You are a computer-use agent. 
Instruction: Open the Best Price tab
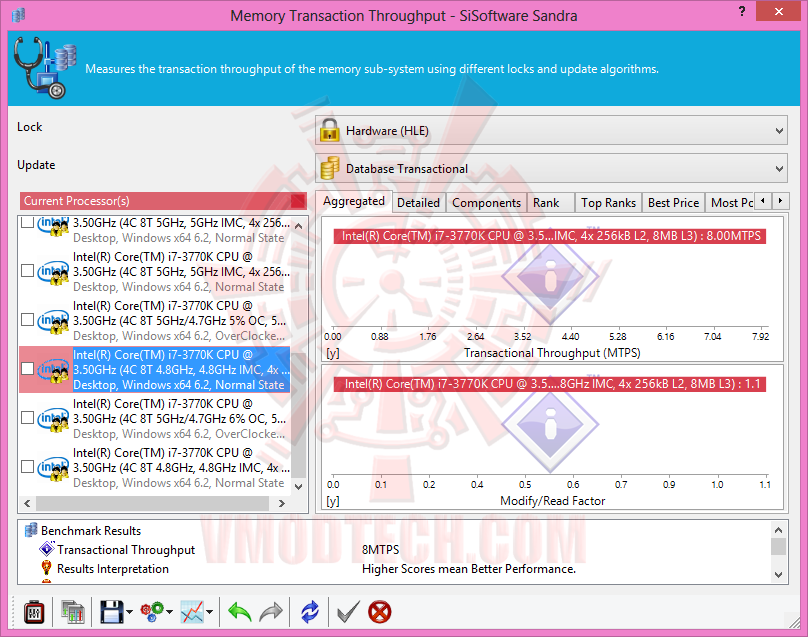coord(673,203)
